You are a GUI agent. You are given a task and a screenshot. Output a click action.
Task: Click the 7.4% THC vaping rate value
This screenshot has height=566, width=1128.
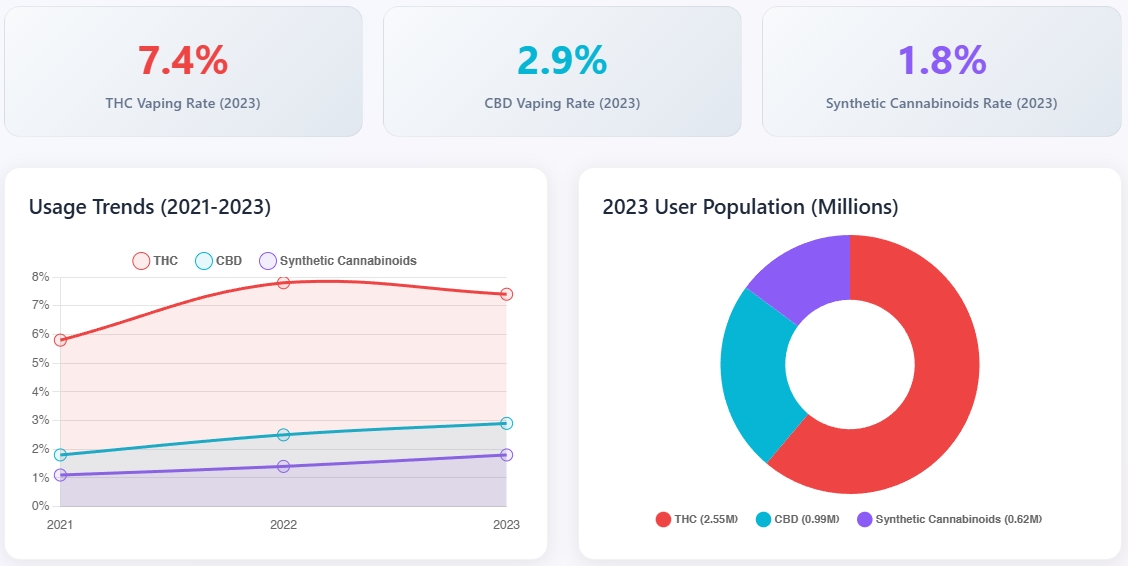coord(183,60)
